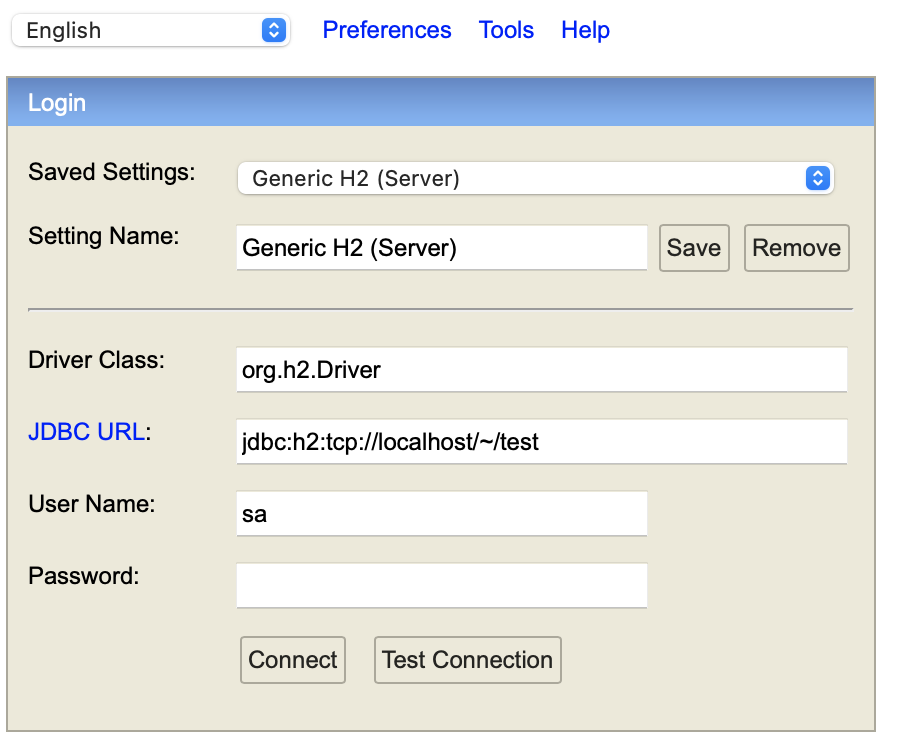Expand the Saved Settings dropdown

[x=536, y=178]
